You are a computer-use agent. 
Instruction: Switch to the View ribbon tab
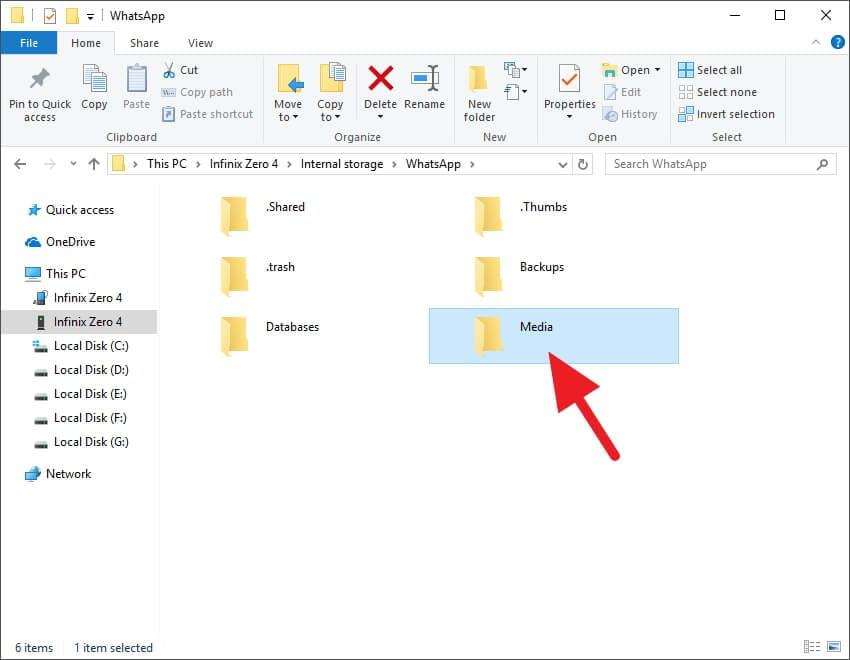tap(200, 43)
